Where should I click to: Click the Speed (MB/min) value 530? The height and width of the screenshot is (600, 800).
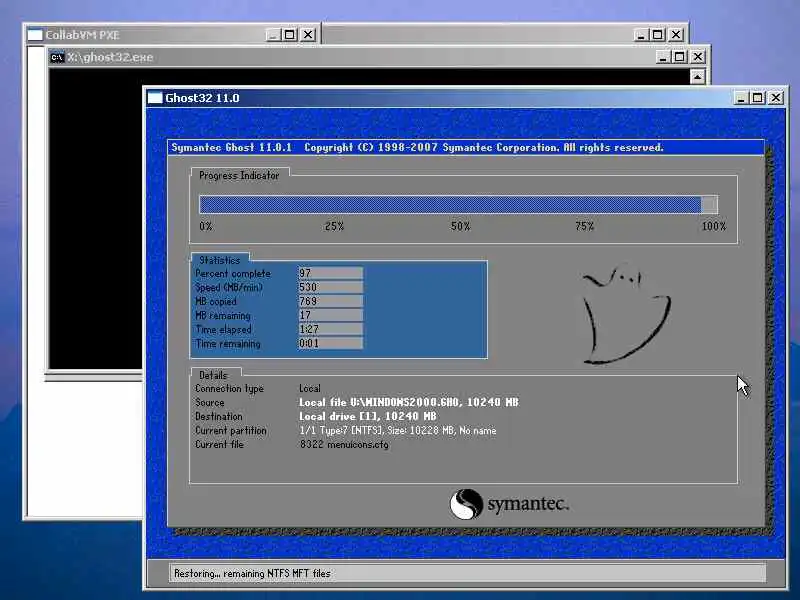[x=330, y=287]
